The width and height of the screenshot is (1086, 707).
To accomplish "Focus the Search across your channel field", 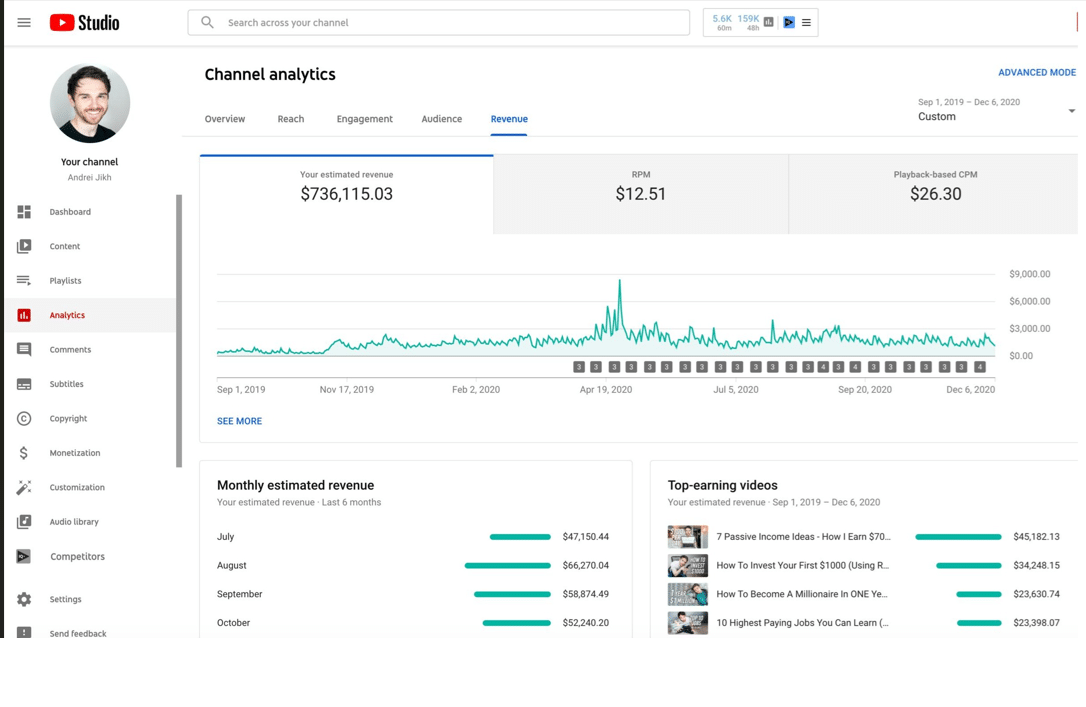I will coord(438,22).
